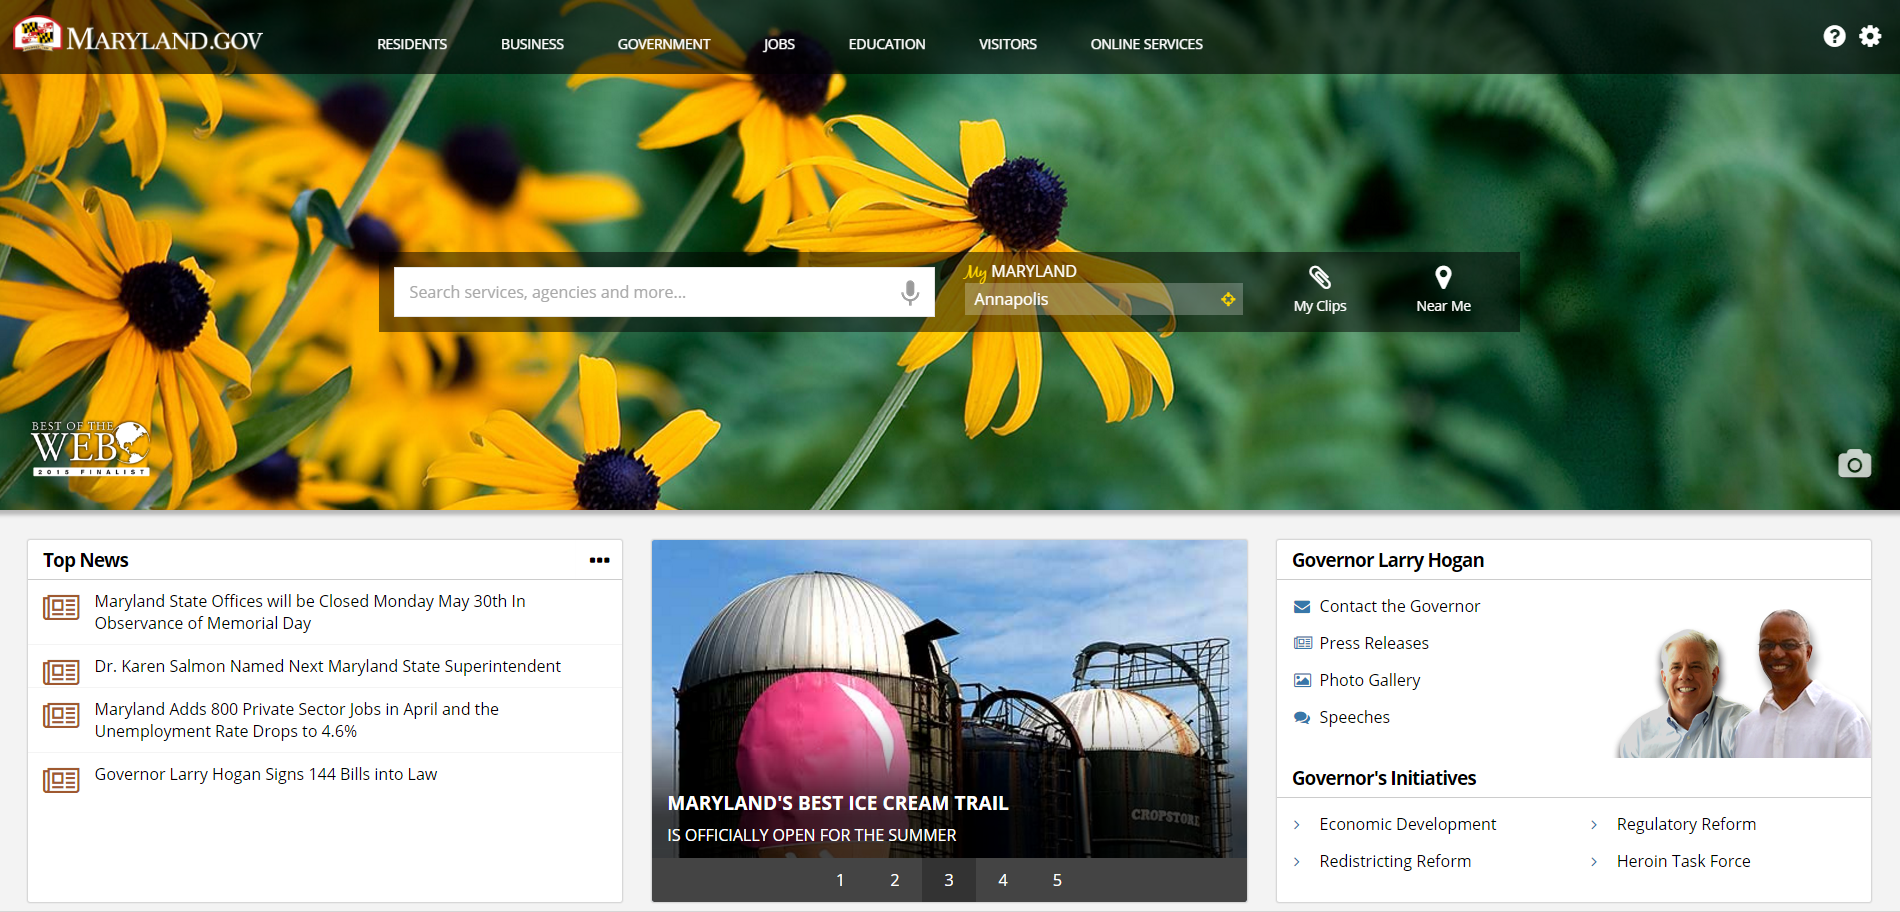Open the help question mark icon
Image resolution: width=1900 pixels, height=912 pixels.
(1834, 37)
